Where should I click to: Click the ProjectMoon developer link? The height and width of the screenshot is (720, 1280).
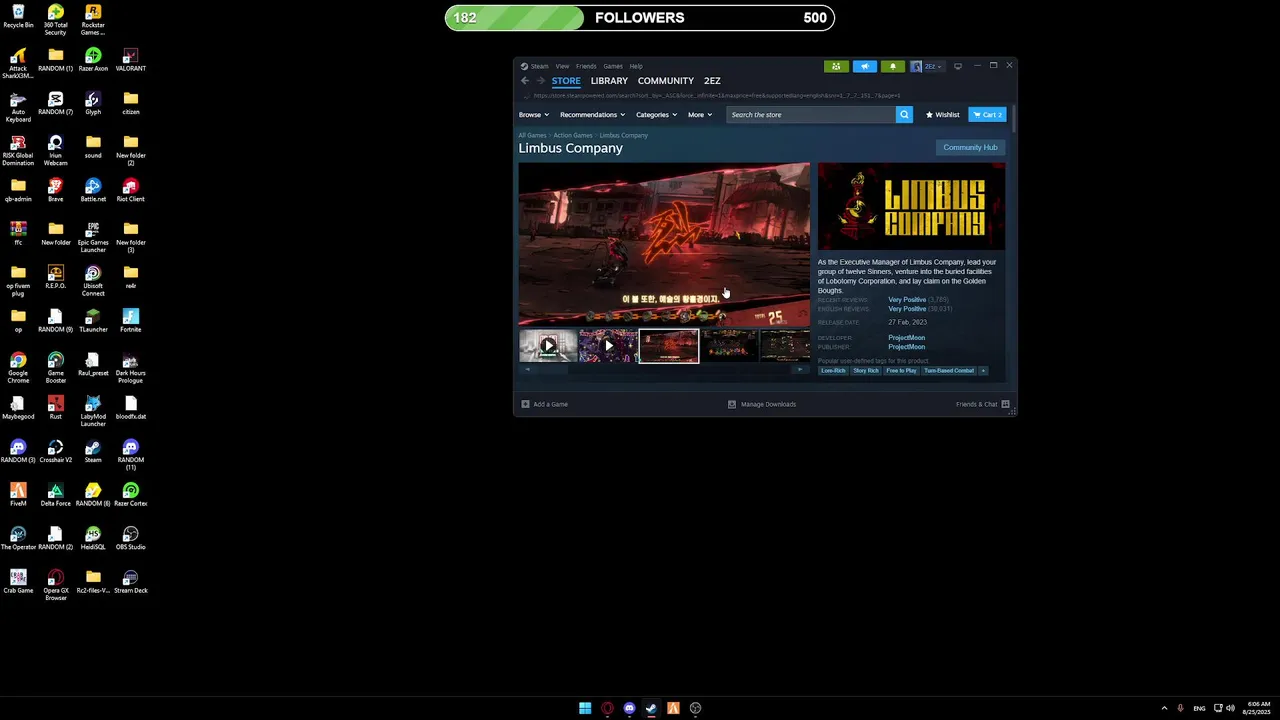point(906,338)
